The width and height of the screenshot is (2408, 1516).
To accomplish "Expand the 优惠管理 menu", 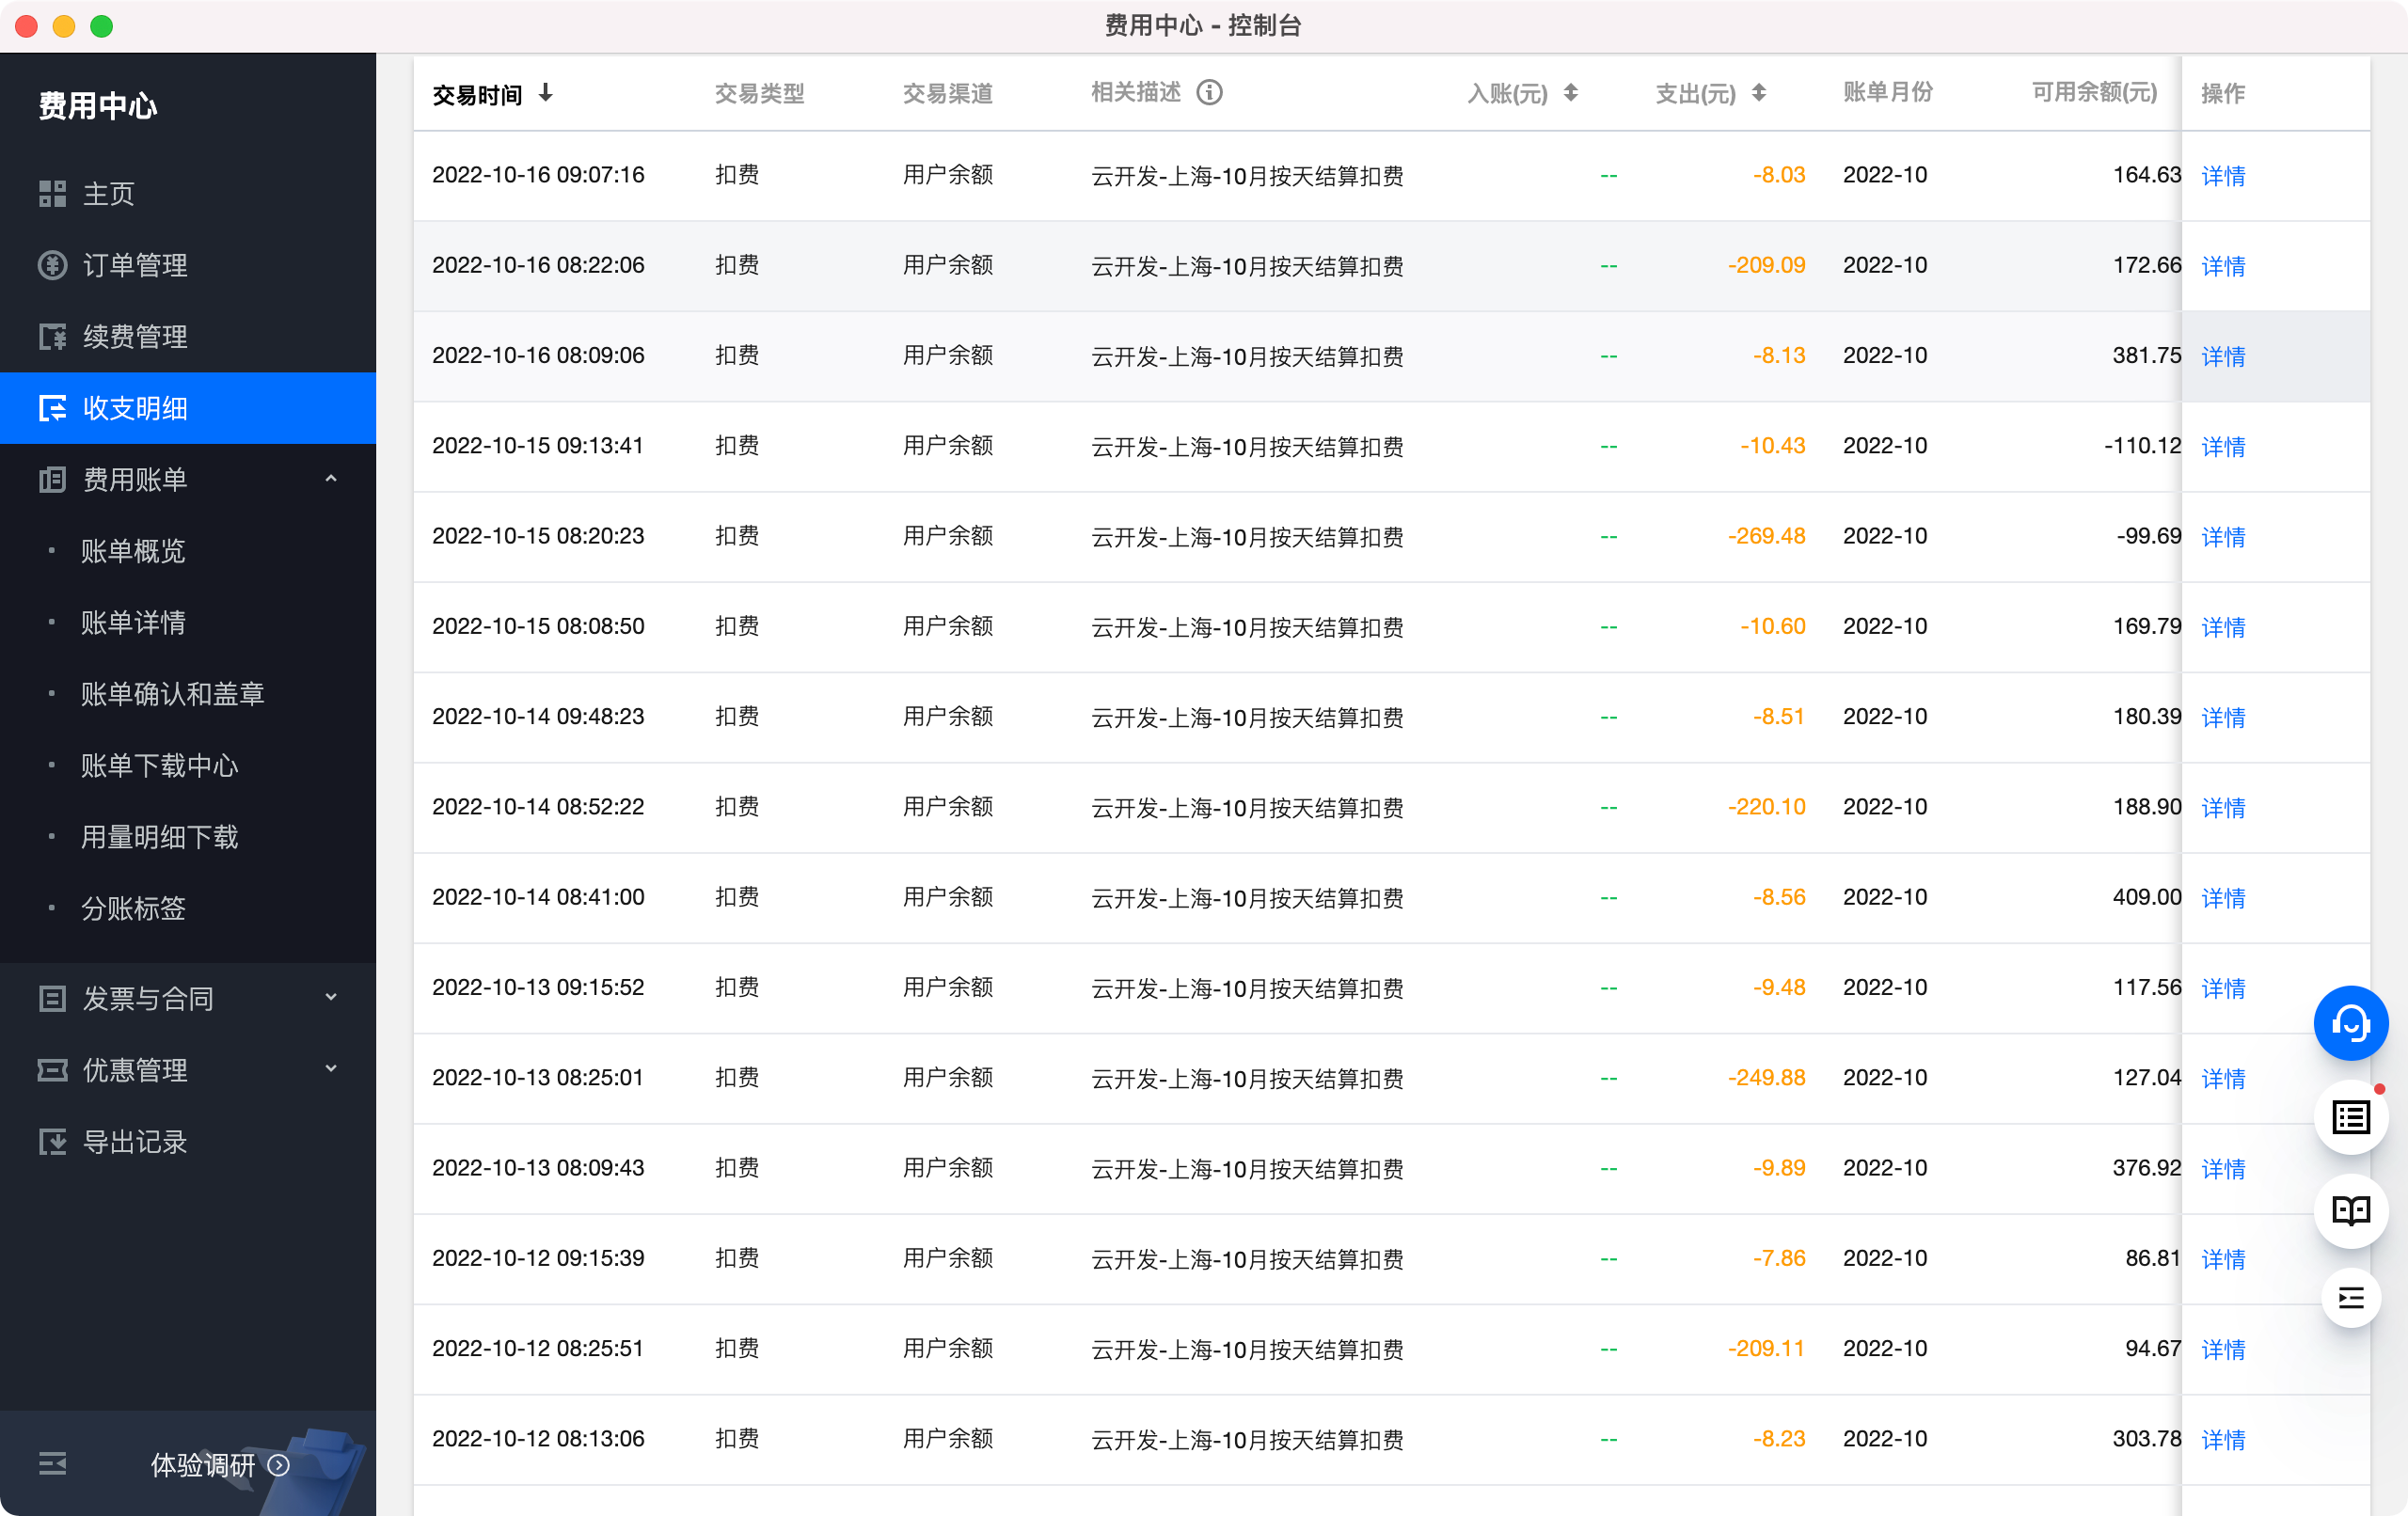I will click(x=331, y=1069).
